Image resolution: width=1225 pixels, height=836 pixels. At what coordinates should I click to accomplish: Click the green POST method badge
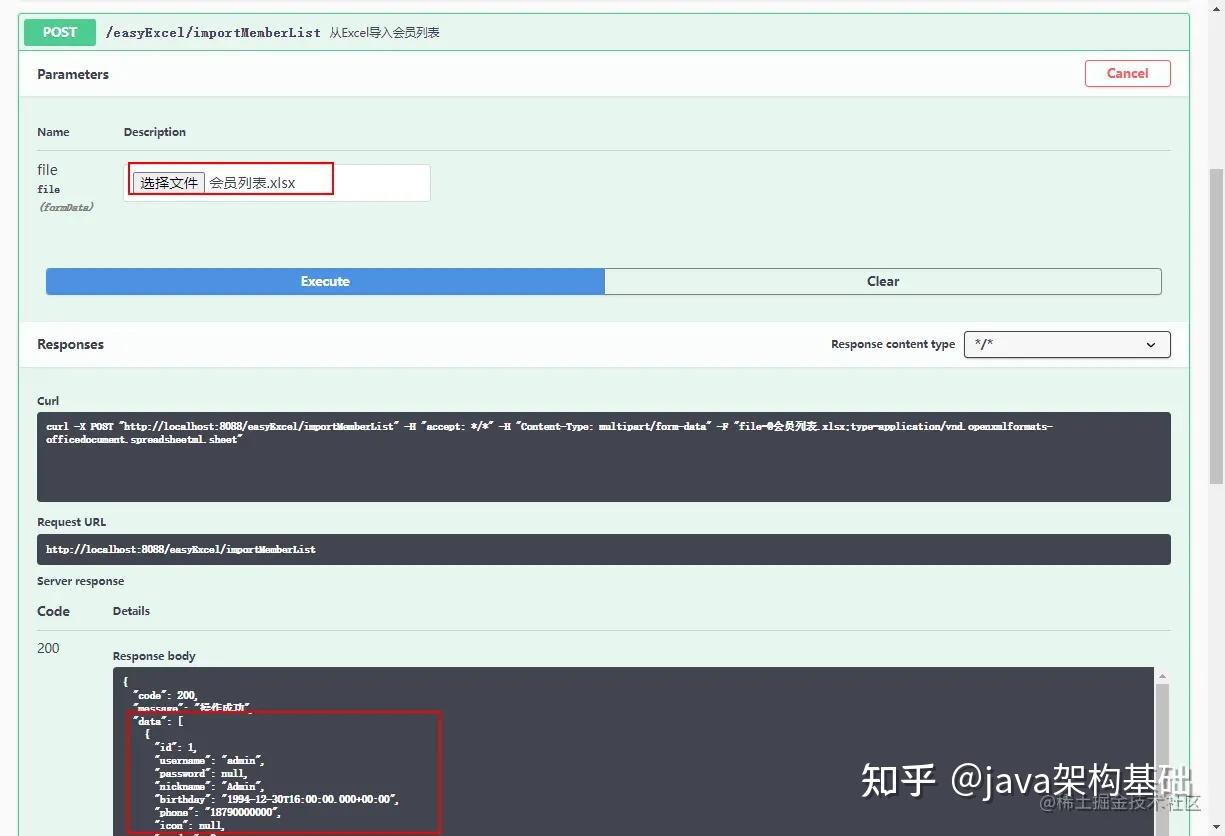pyautogui.click(x=59, y=32)
